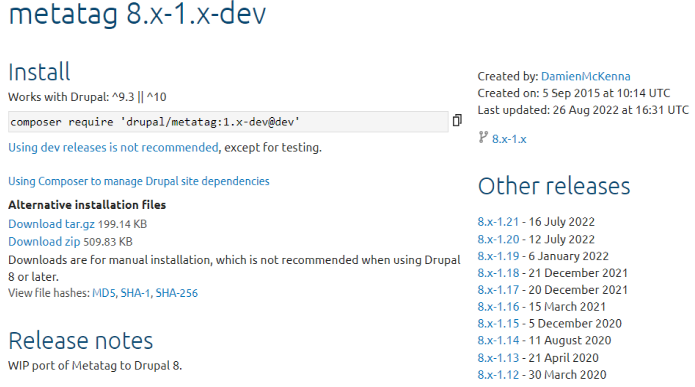Screen dimensions: 695x387
Task: Open release 8.x-1.15
Action: coord(498,324)
